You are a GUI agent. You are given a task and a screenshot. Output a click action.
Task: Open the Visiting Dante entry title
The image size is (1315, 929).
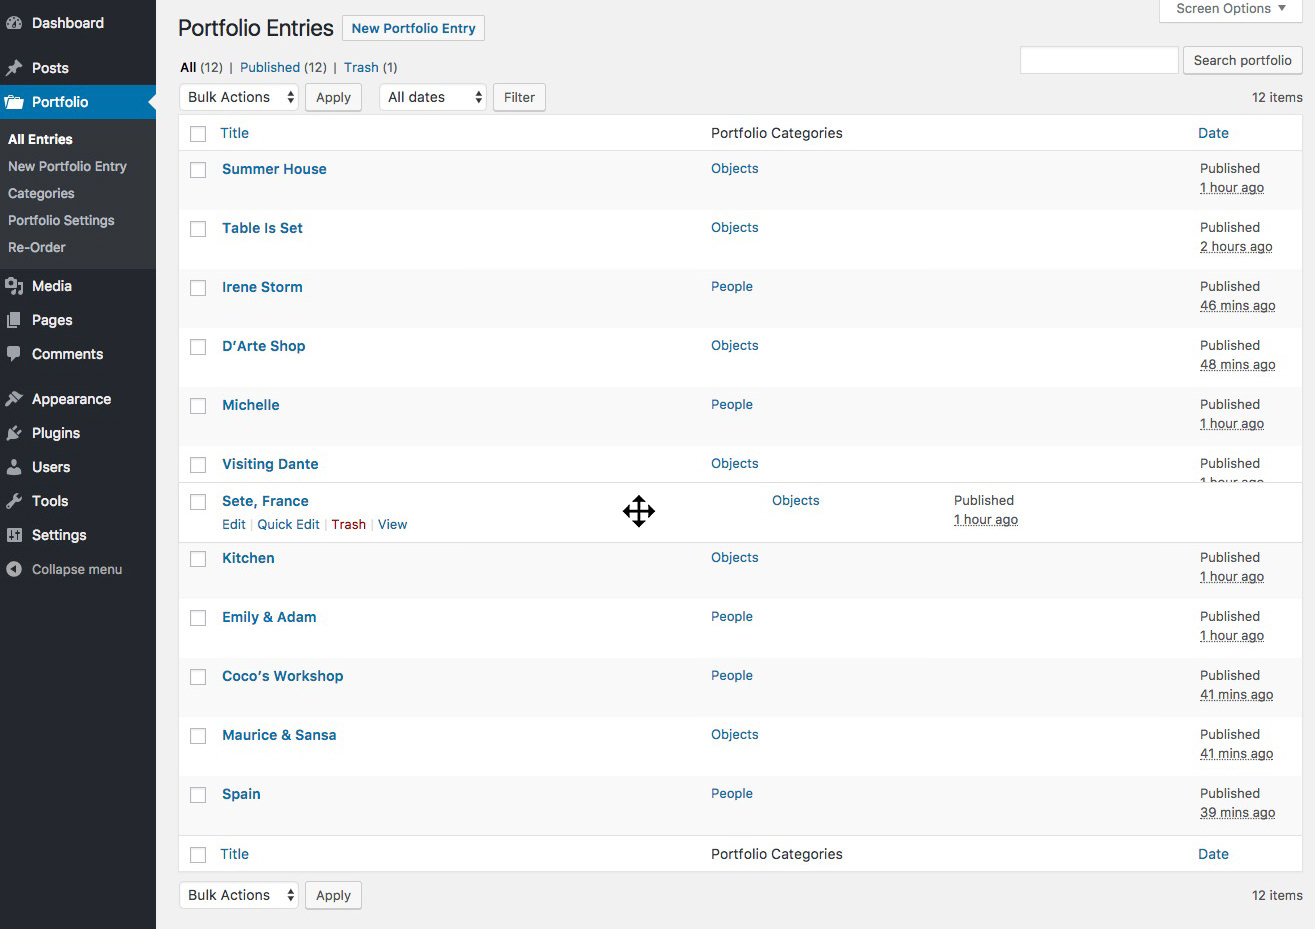270,464
